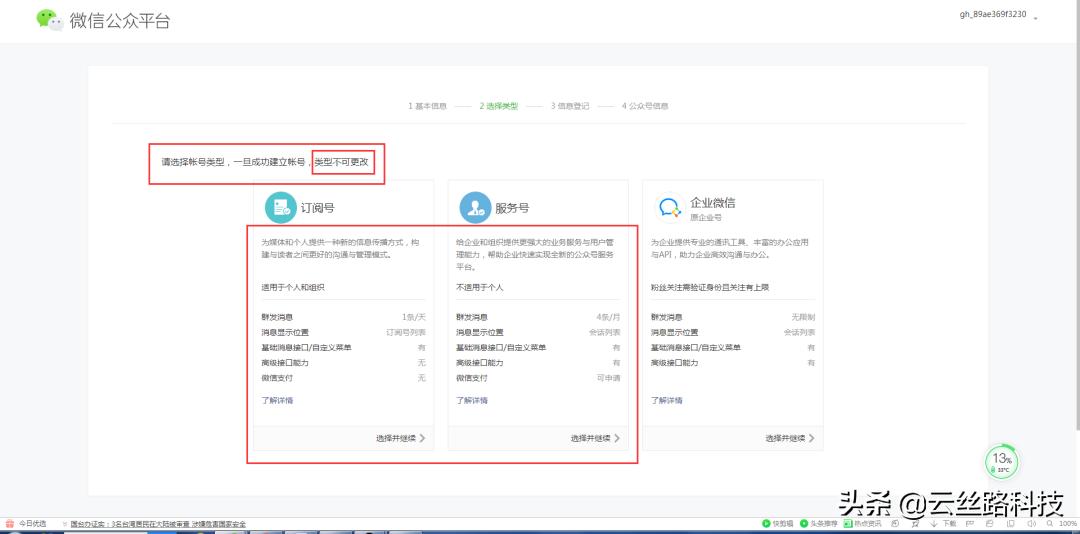Image resolution: width=1080 pixels, height=534 pixels.
Task: Click the 无限制 value
Action: tap(804, 317)
